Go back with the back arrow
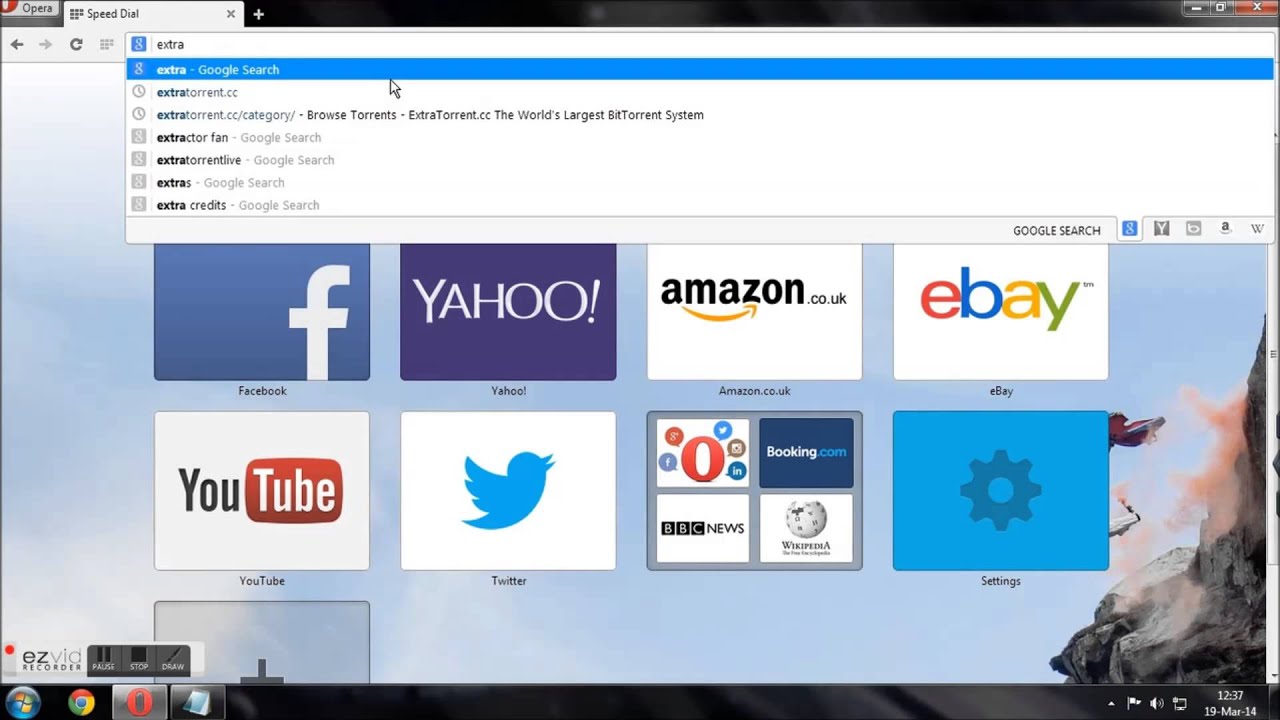Image resolution: width=1280 pixels, height=720 pixels. (x=17, y=44)
